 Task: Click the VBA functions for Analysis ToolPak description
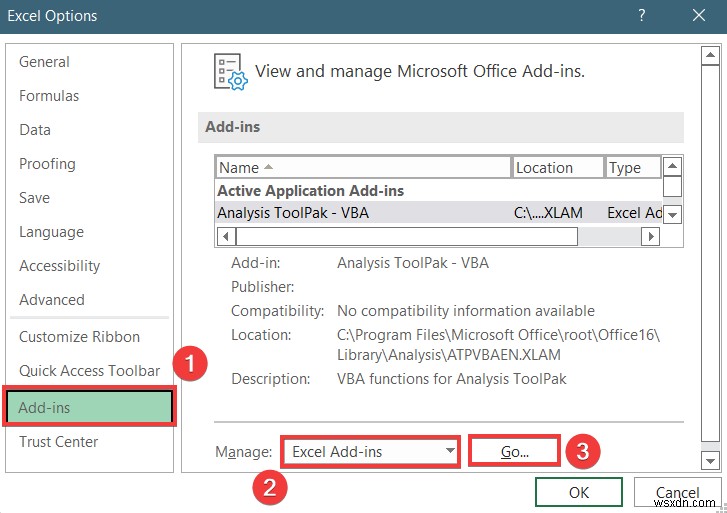(452, 378)
